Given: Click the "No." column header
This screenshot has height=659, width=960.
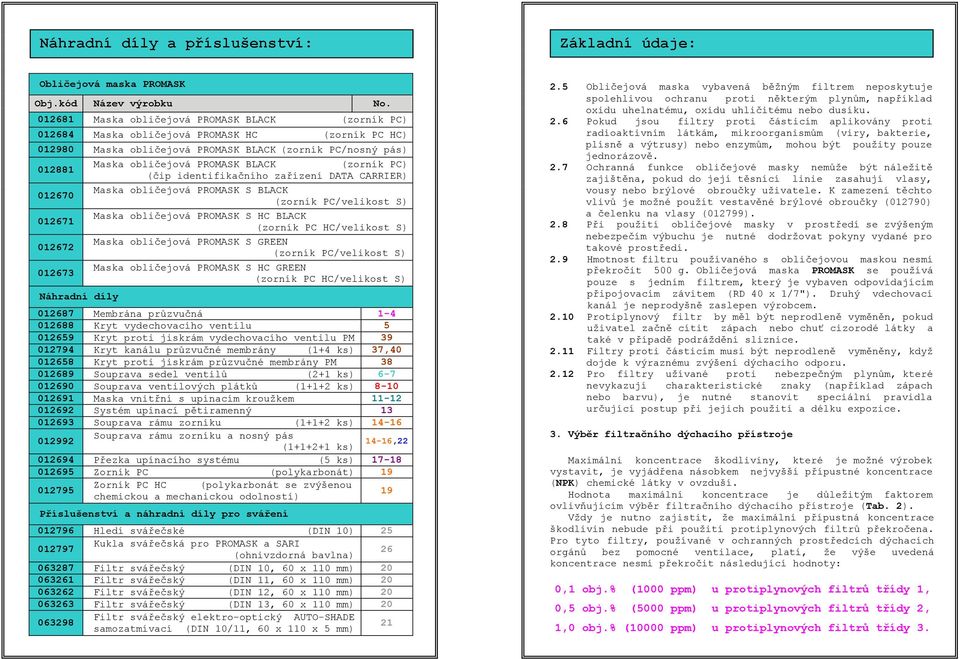Looking at the screenshot, I should point(381,104).
